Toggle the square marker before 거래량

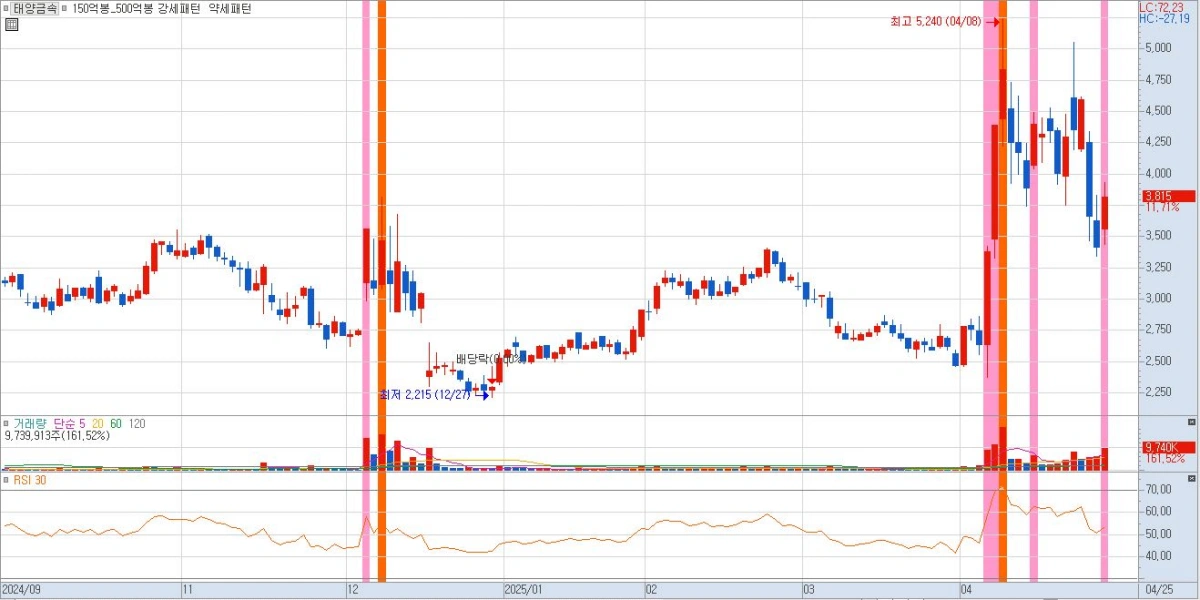coord(6,424)
